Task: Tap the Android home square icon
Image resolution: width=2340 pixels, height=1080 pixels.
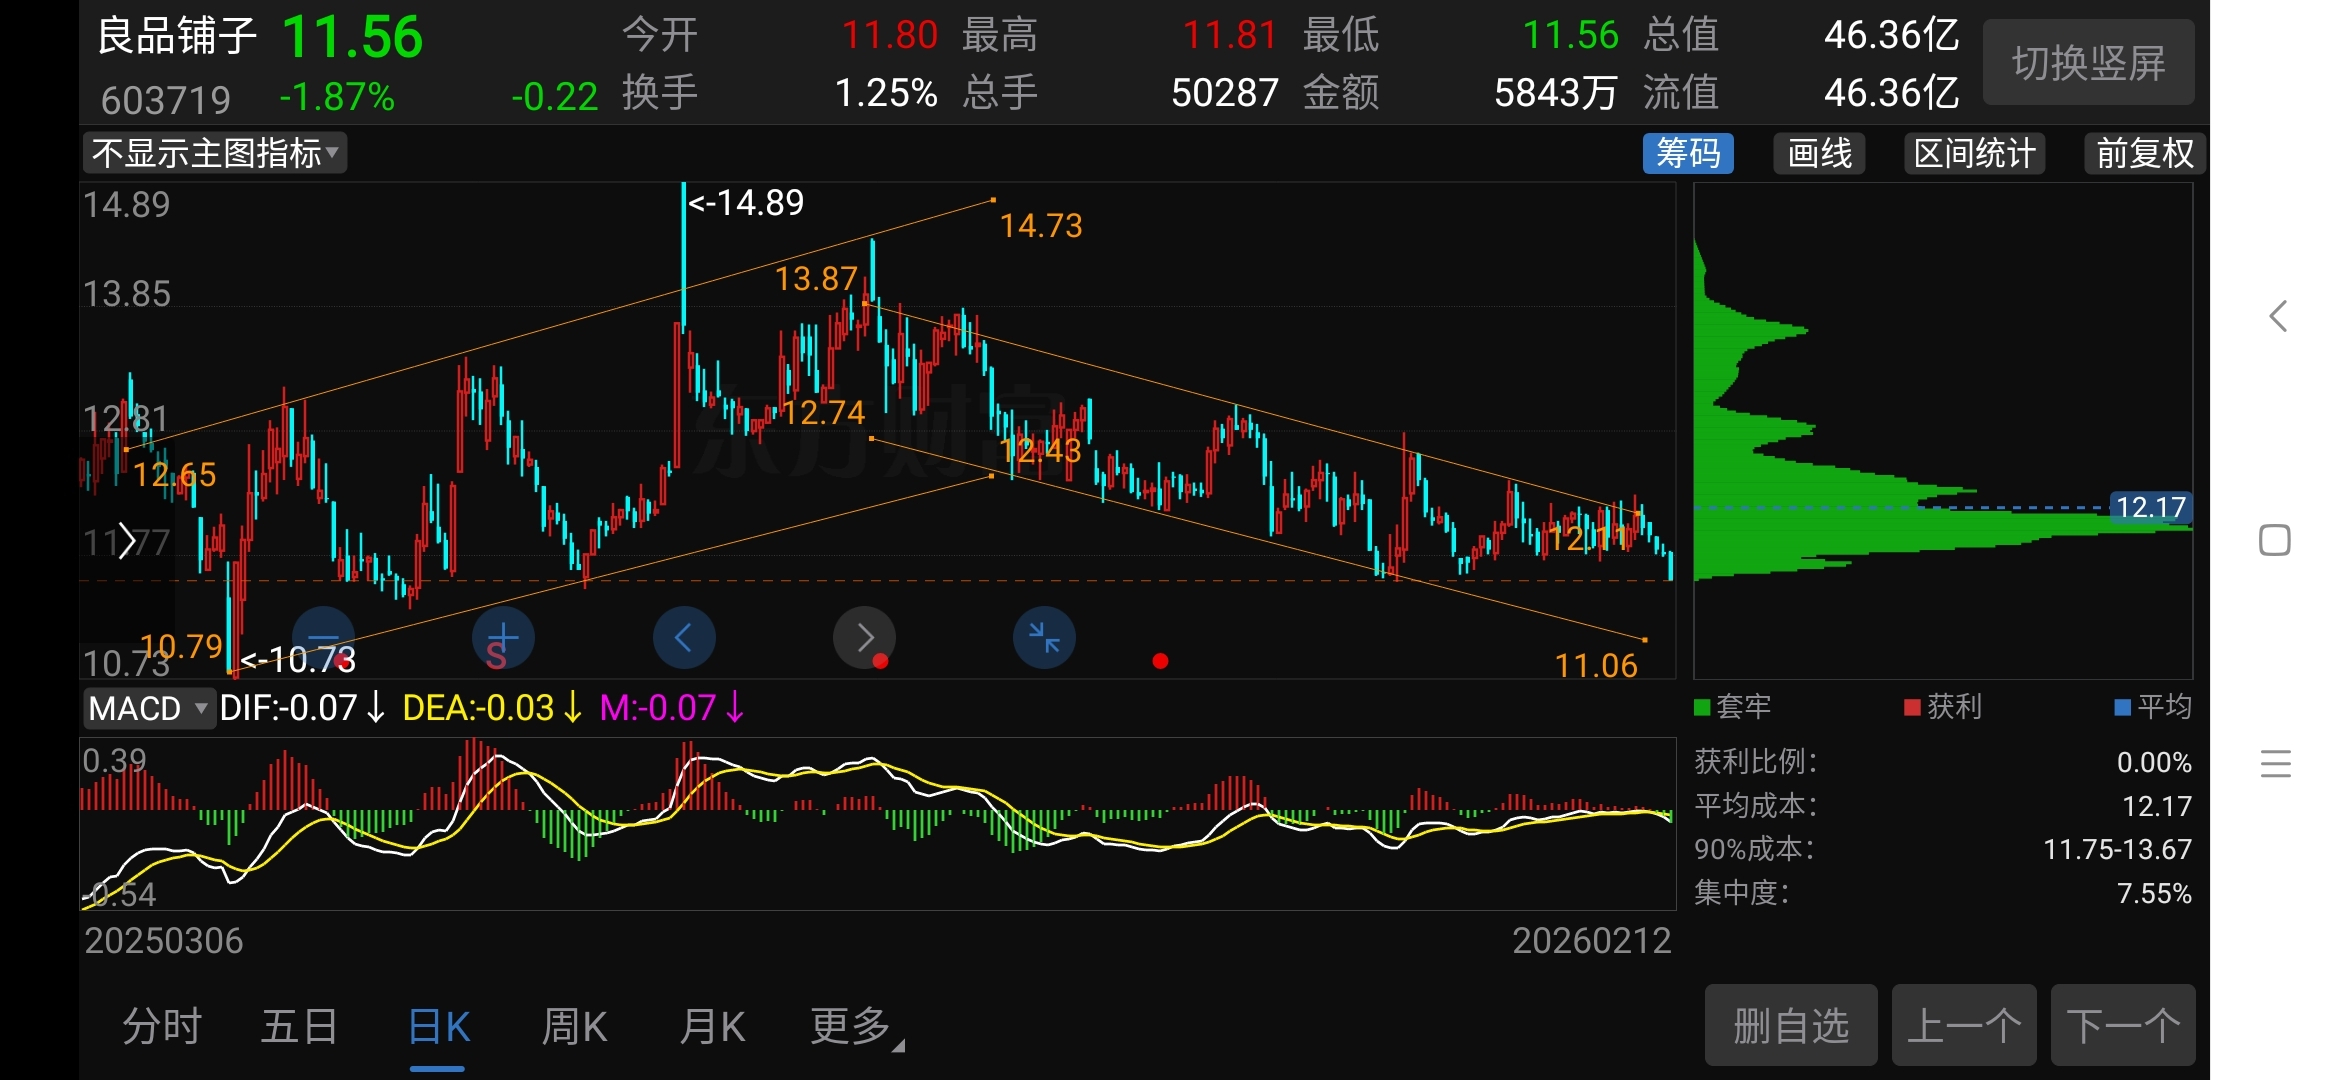Action: [x=2275, y=540]
